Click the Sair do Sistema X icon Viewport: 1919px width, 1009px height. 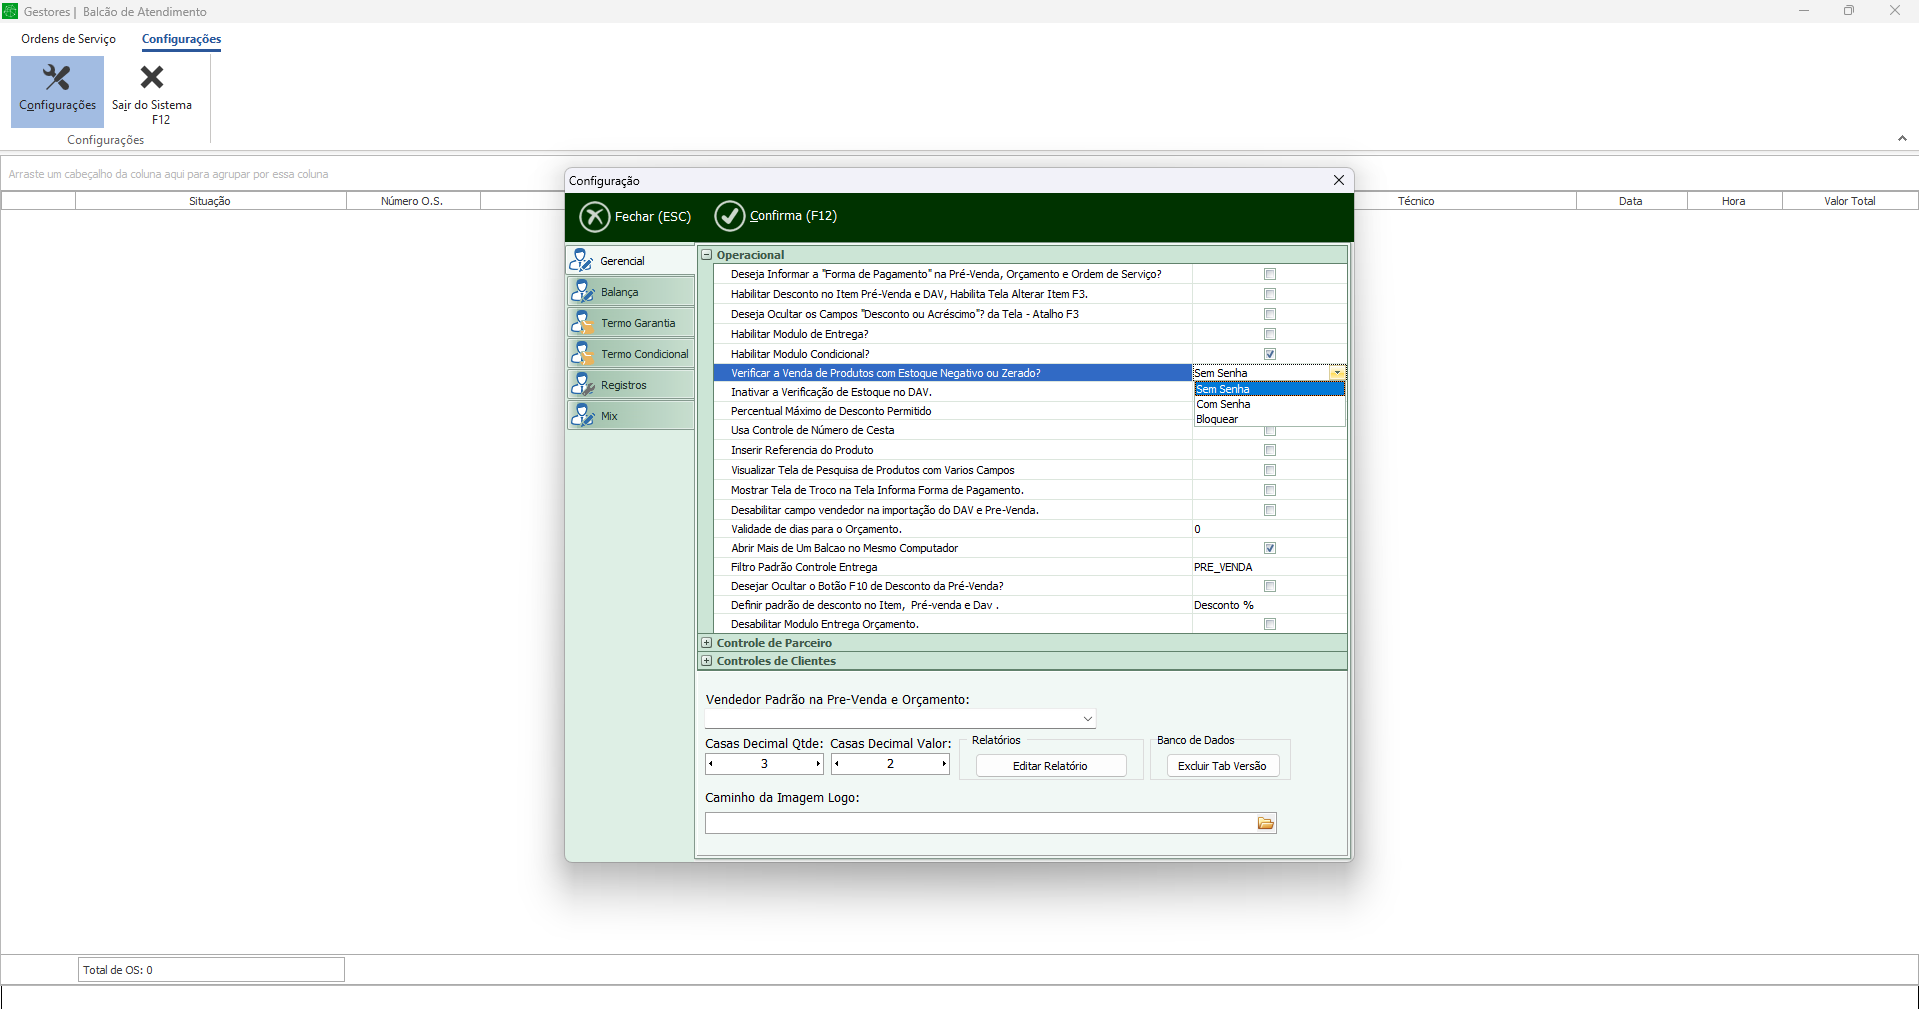coord(152,78)
